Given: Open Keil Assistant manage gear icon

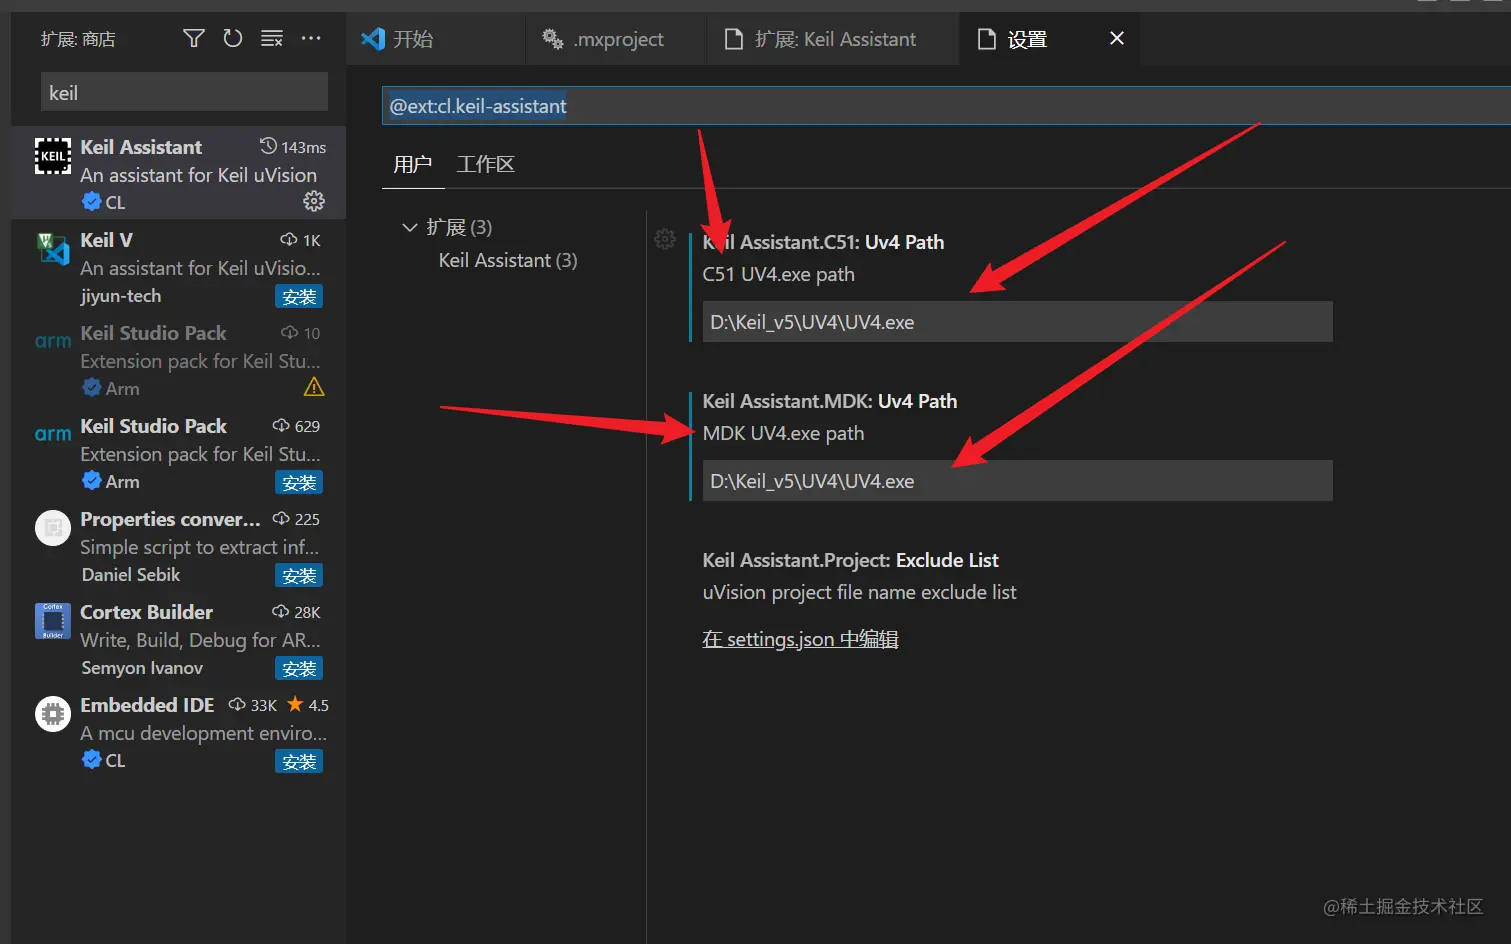Looking at the screenshot, I should click(314, 202).
